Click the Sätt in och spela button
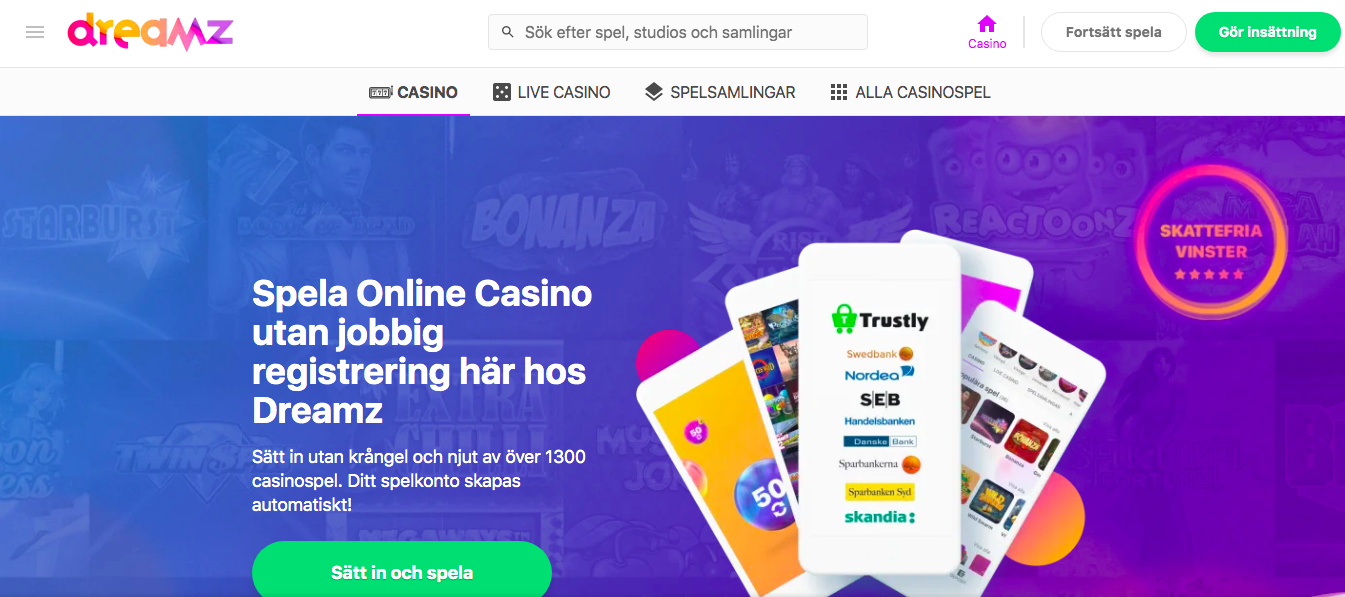Viewport: 1345px width, 597px height. pyautogui.click(x=402, y=573)
